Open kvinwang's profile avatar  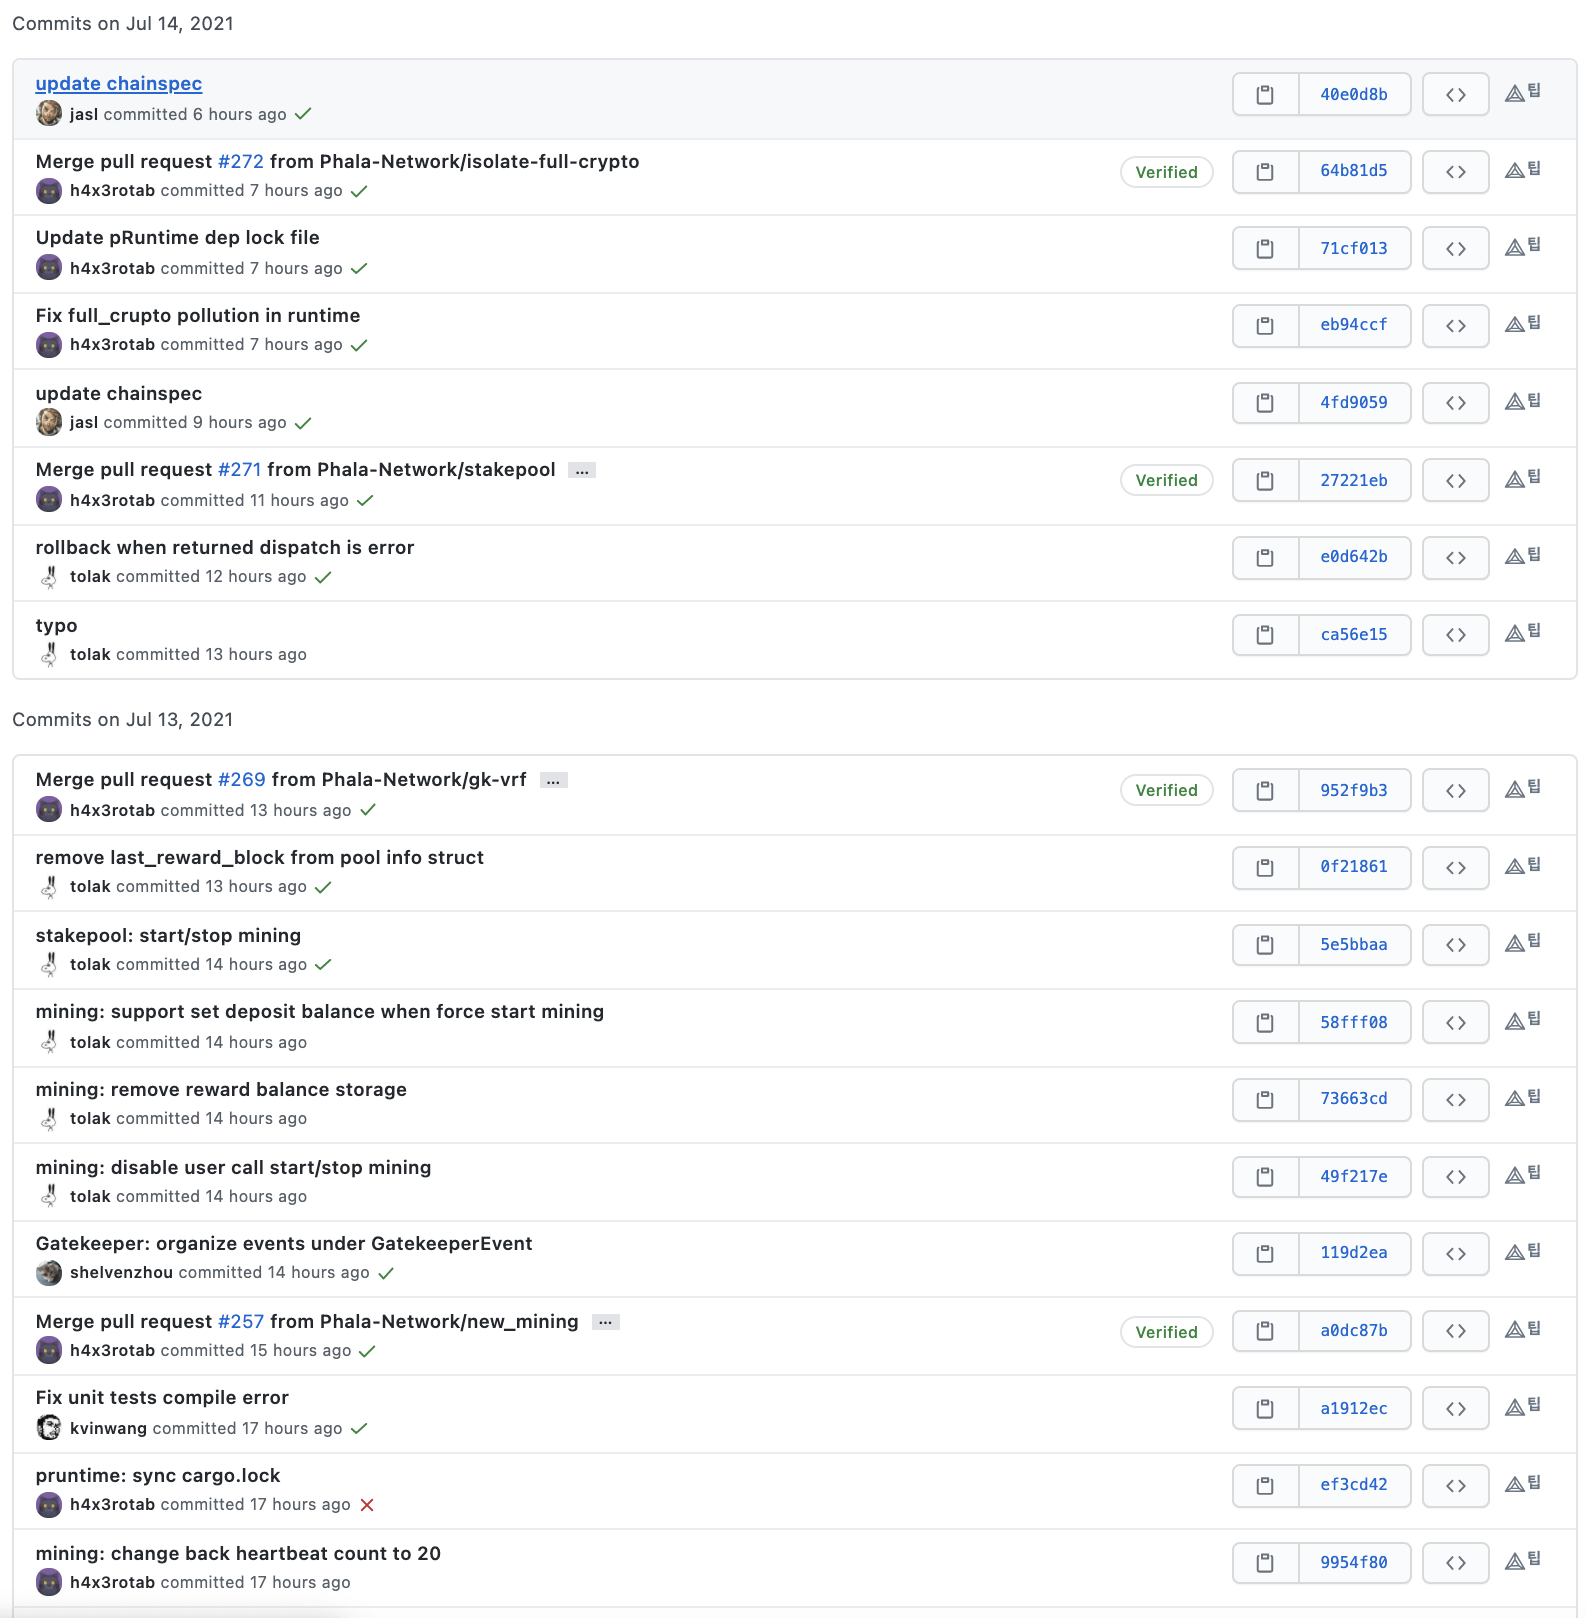[49, 1428]
